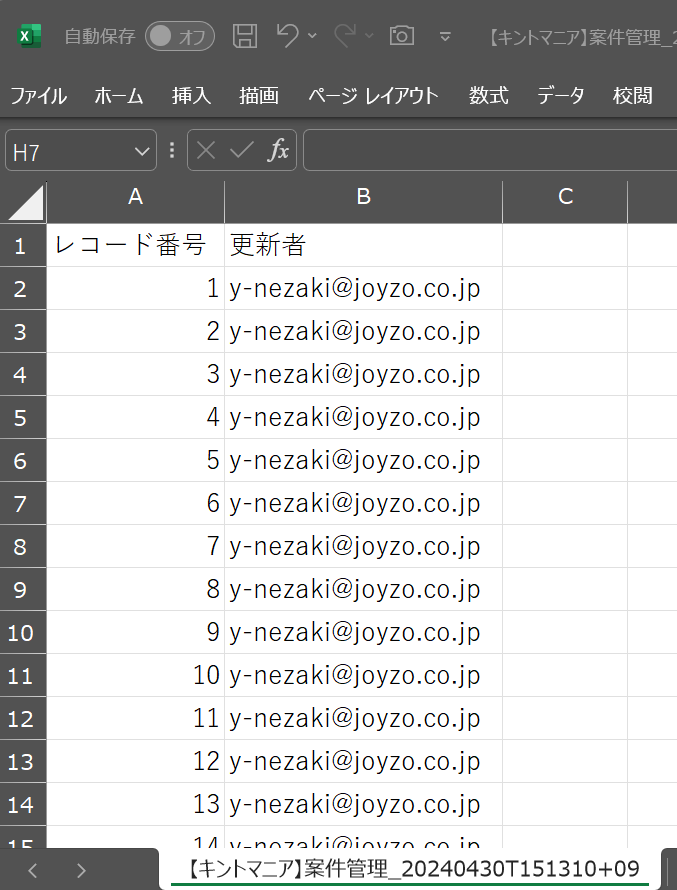Select email cell in row 12
The width and height of the screenshot is (677, 890).
pos(363,718)
